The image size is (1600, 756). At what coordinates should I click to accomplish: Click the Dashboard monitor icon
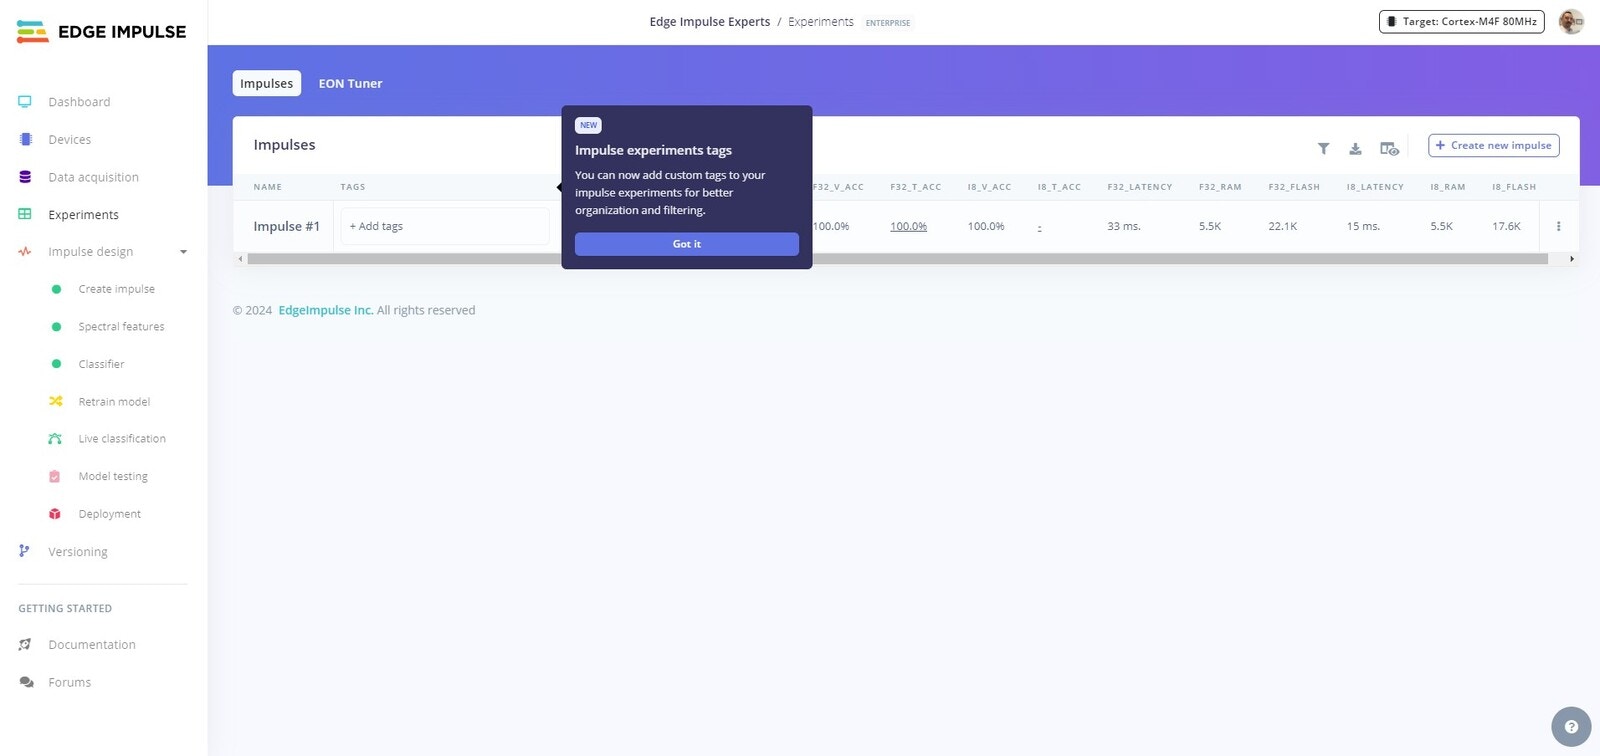(25, 101)
